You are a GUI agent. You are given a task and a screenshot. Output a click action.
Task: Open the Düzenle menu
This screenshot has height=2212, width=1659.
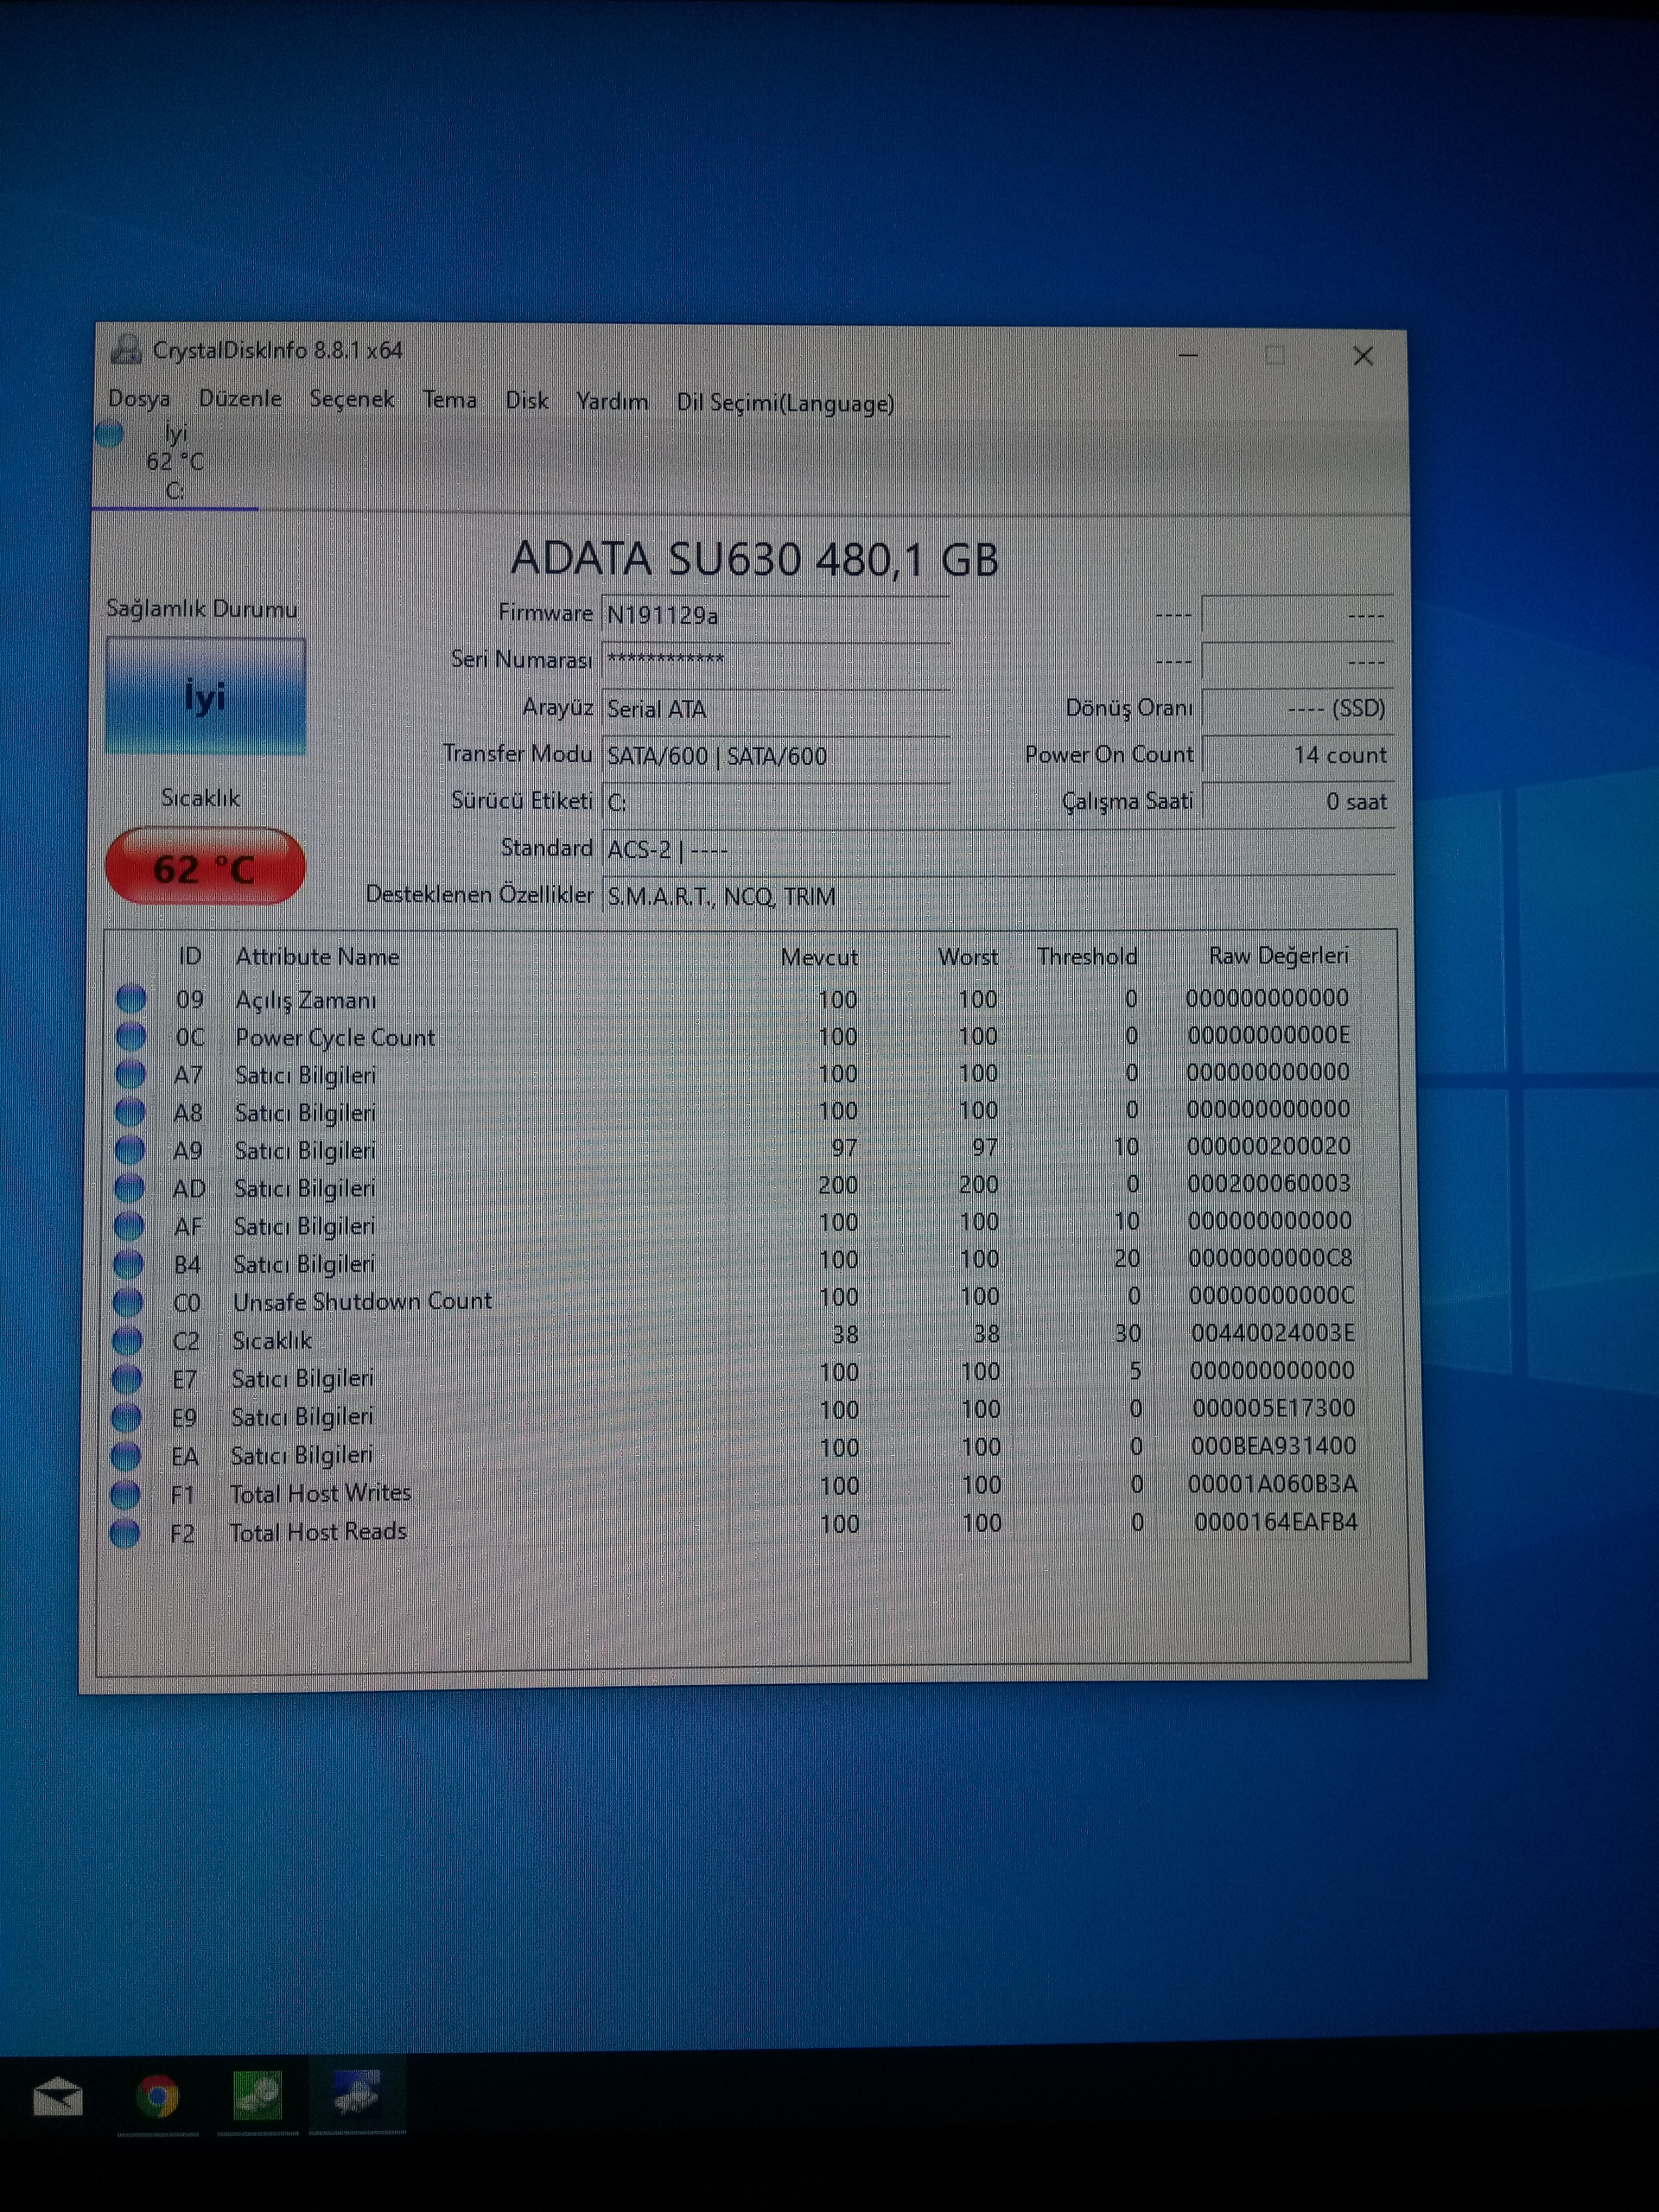click(240, 398)
